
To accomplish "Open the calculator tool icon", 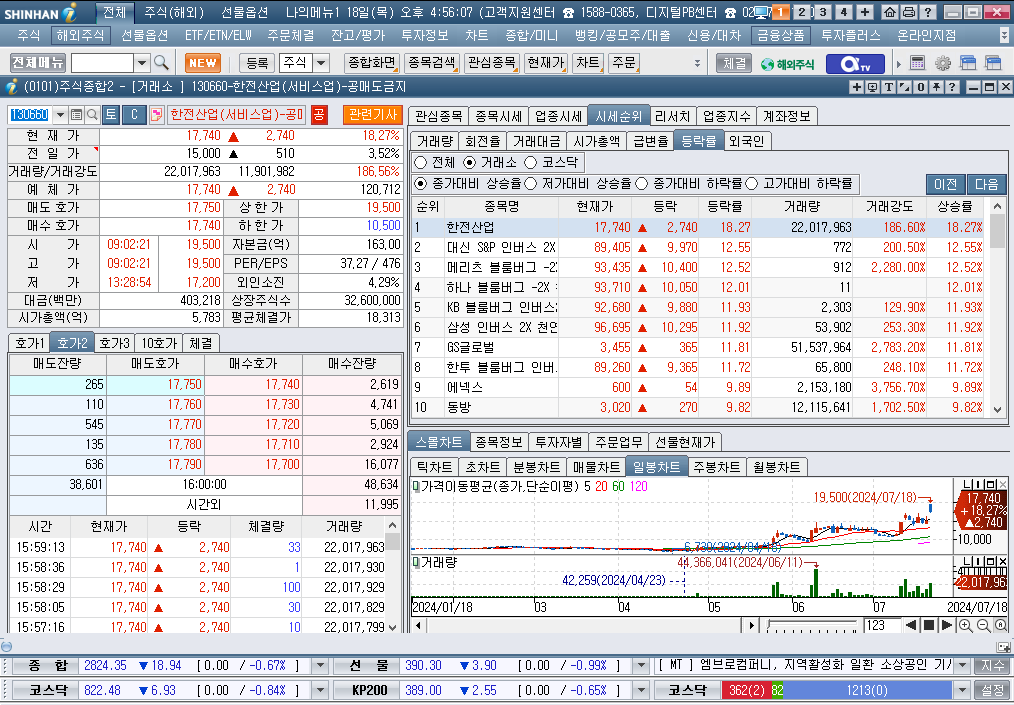I will click(917, 63).
